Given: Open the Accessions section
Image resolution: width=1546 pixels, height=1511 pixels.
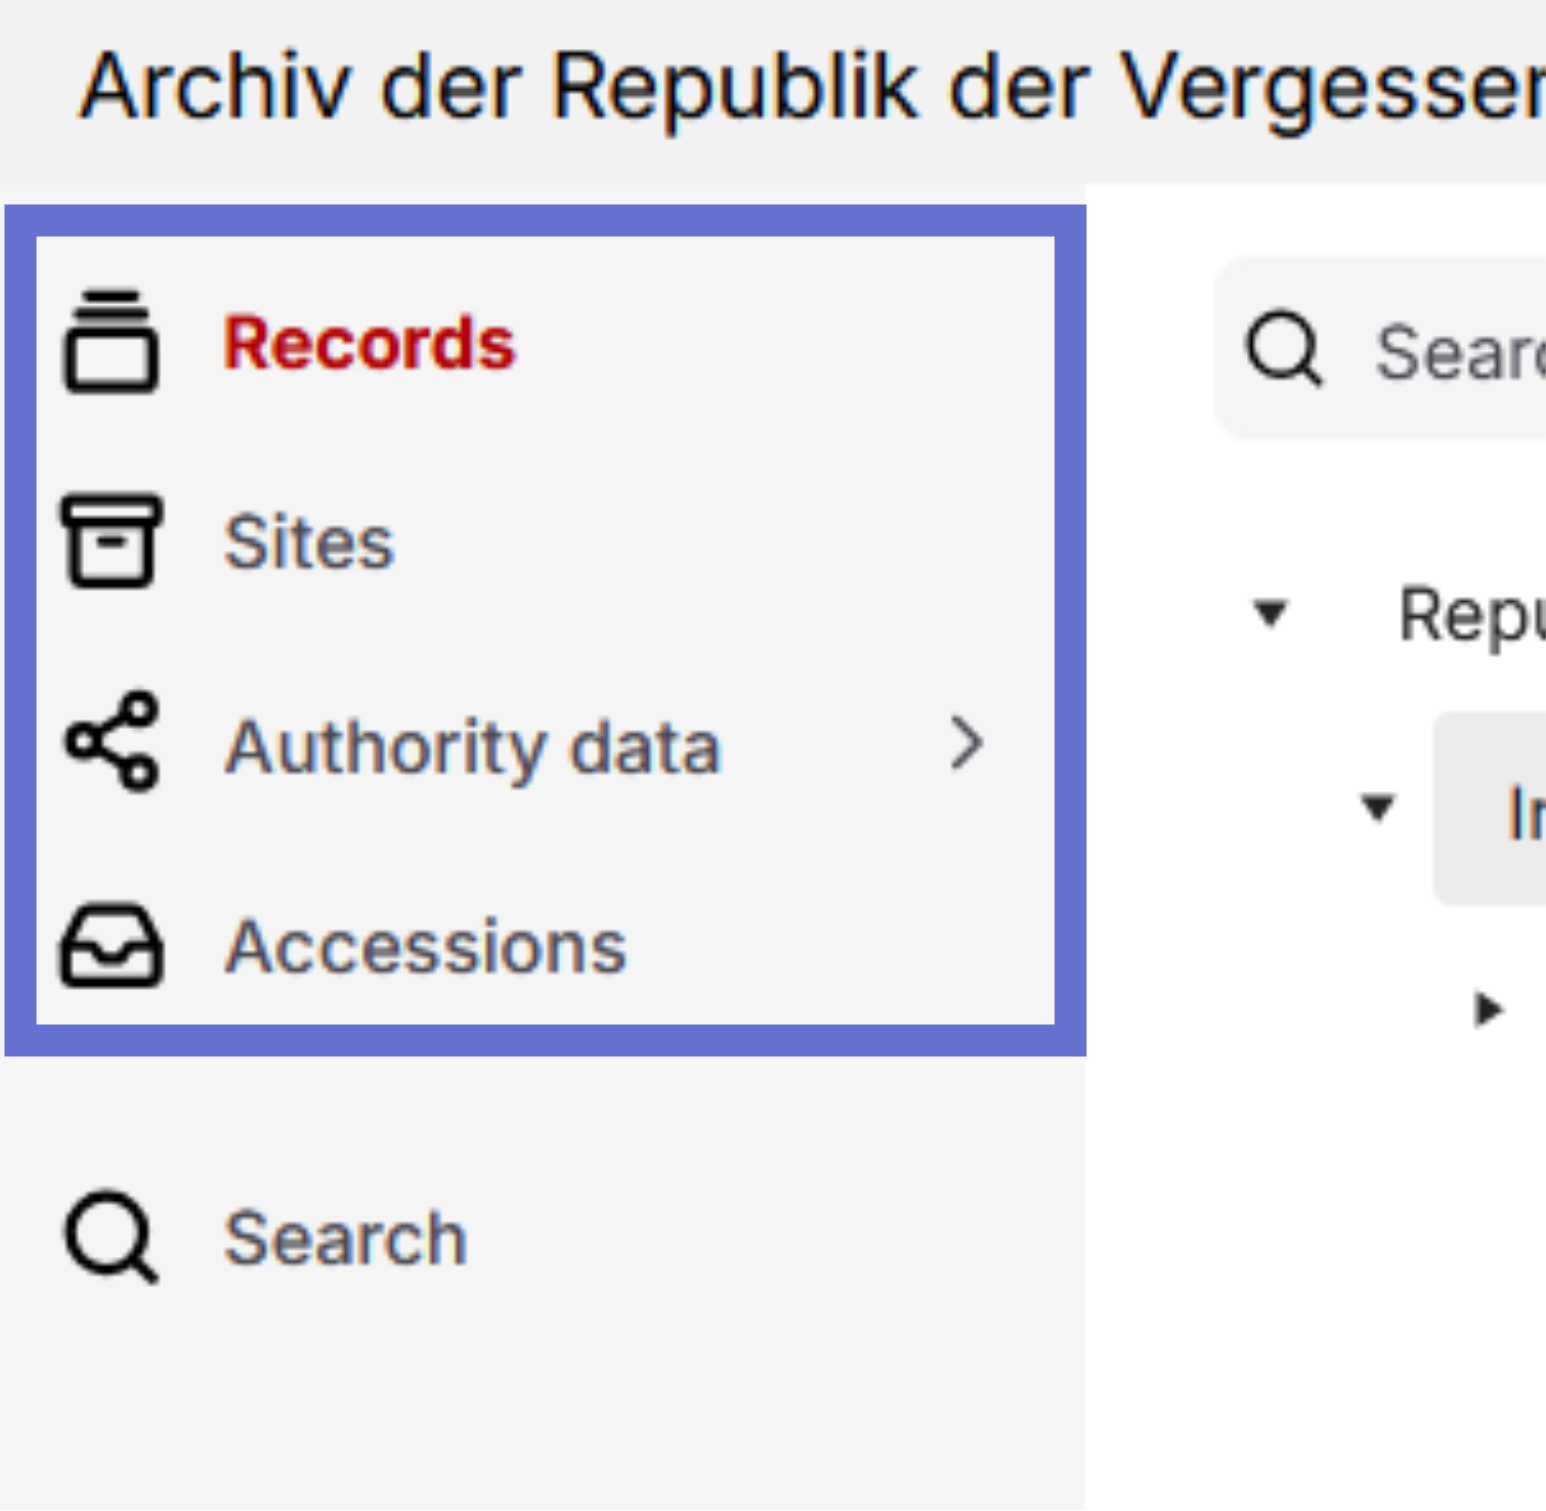Looking at the screenshot, I should click(x=424, y=946).
